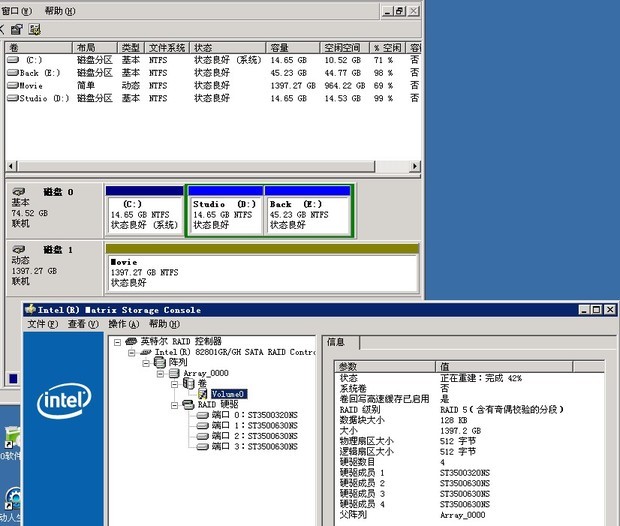Select the Array_0000 node icon
Screen dimensions: 620x526
174,373
